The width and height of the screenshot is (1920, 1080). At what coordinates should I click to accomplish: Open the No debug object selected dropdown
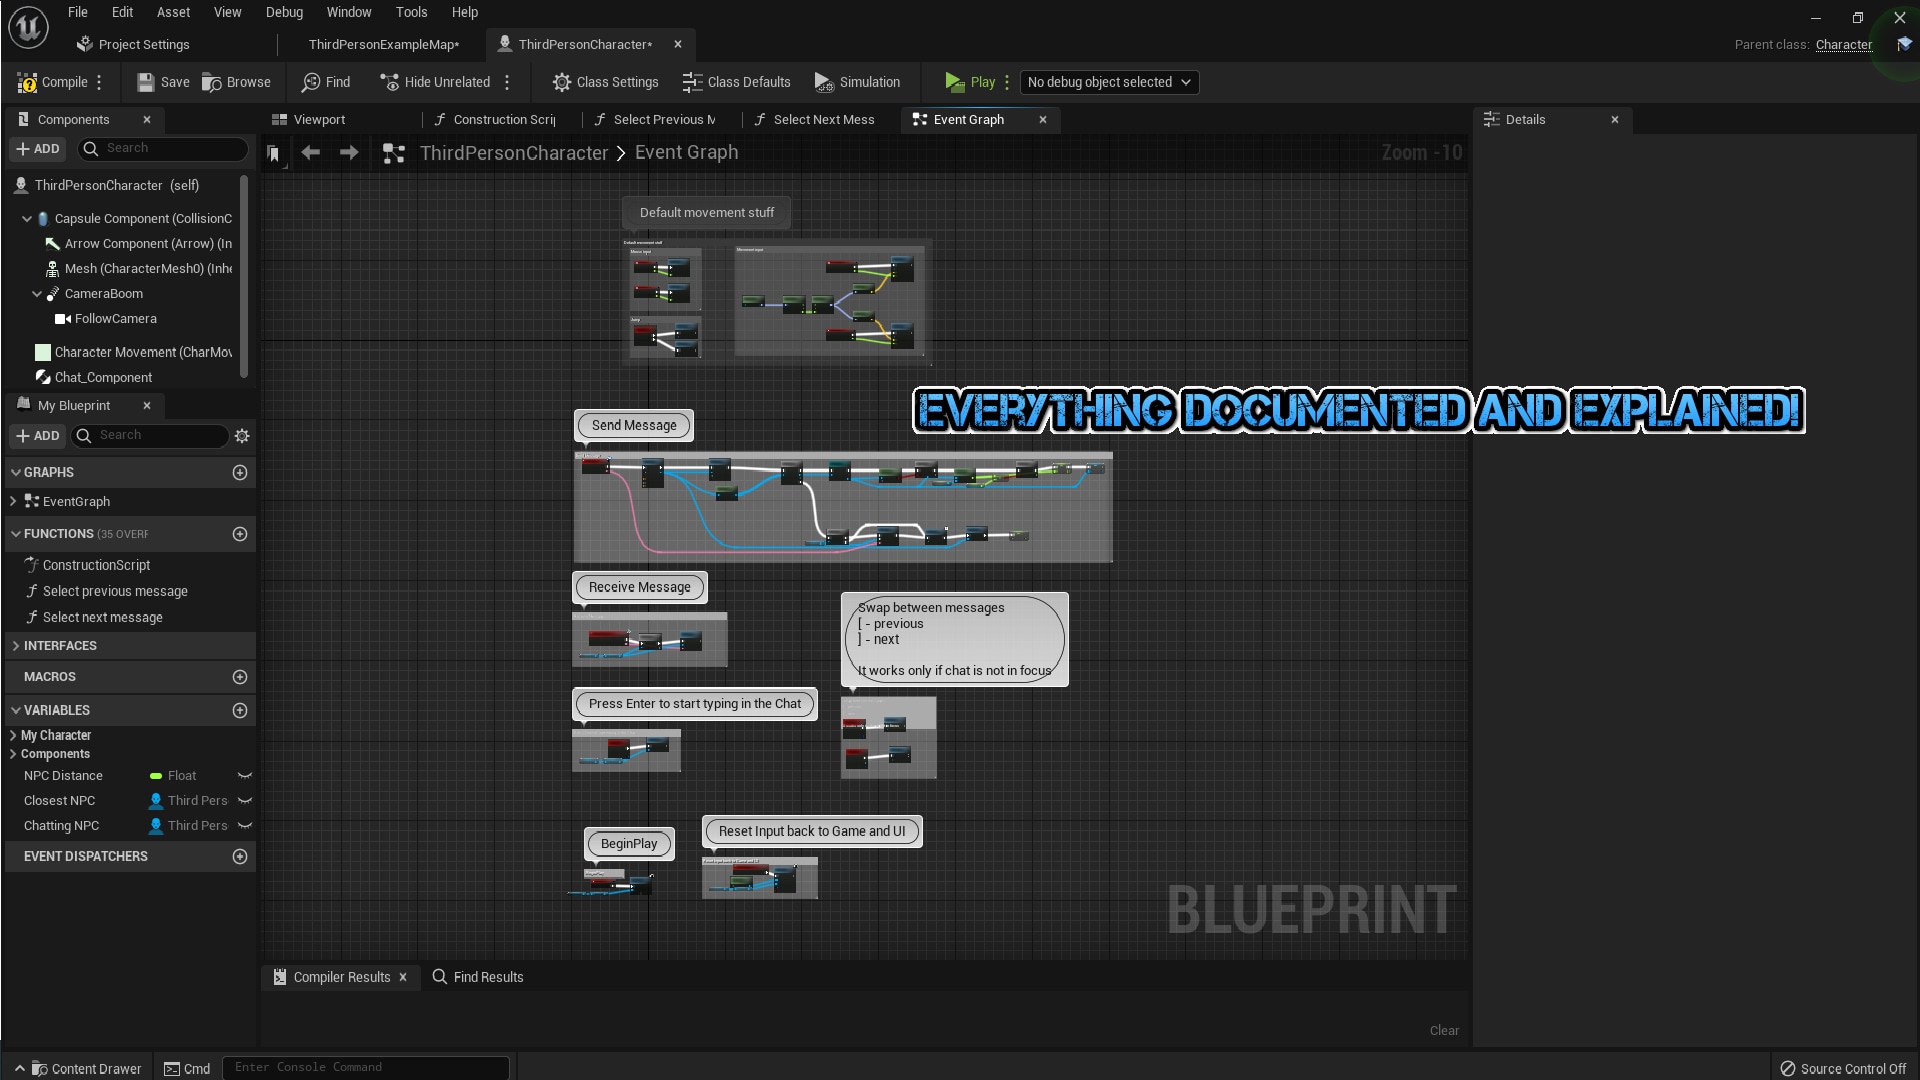point(1108,82)
